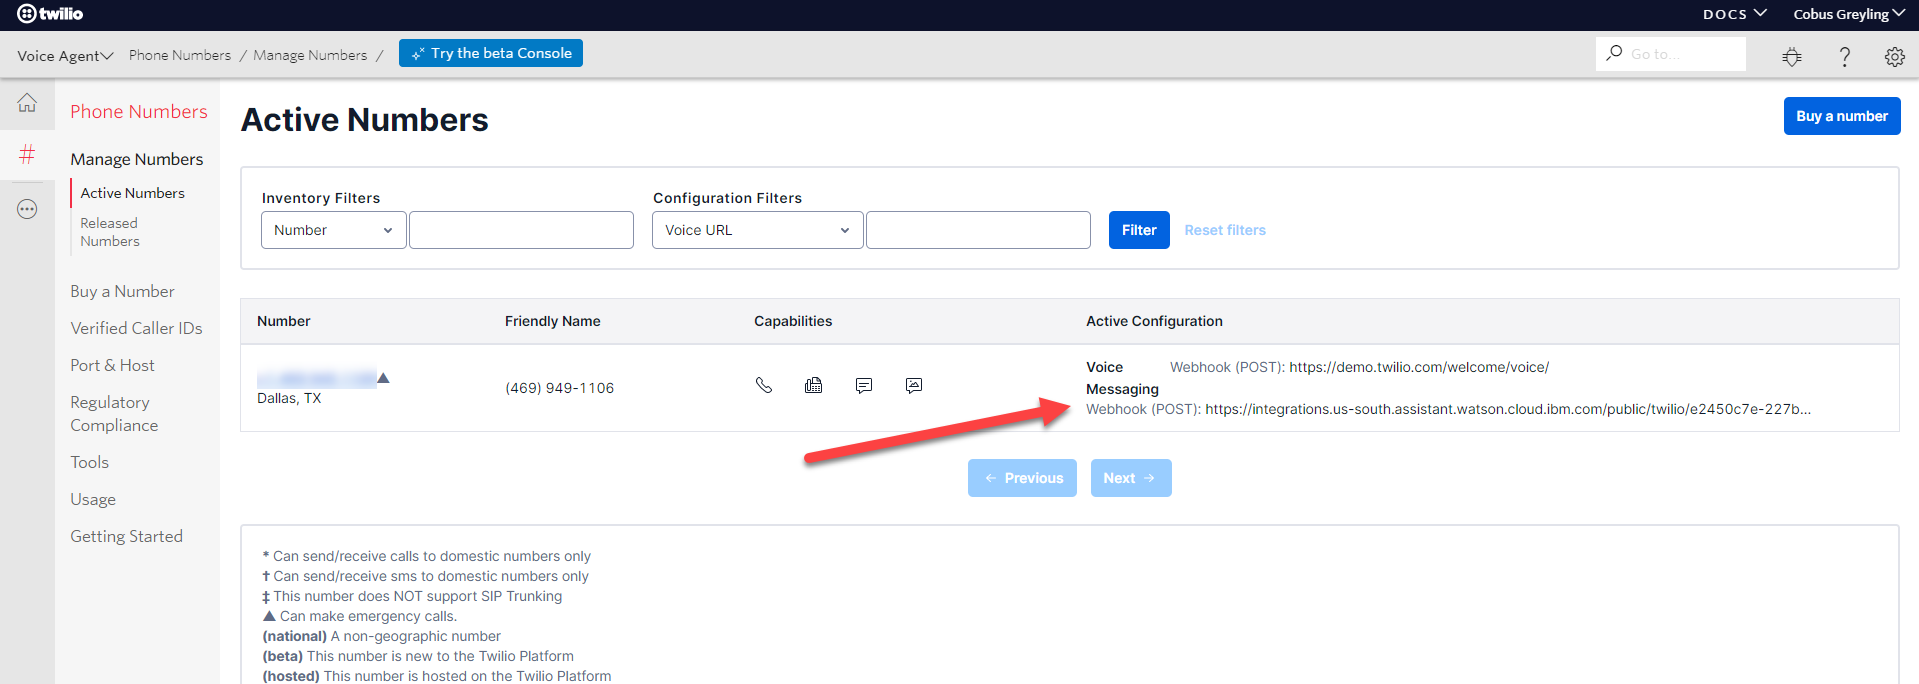Expand the Voice Agent project dropdown
The width and height of the screenshot is (1919, 684).
[65, 55]
